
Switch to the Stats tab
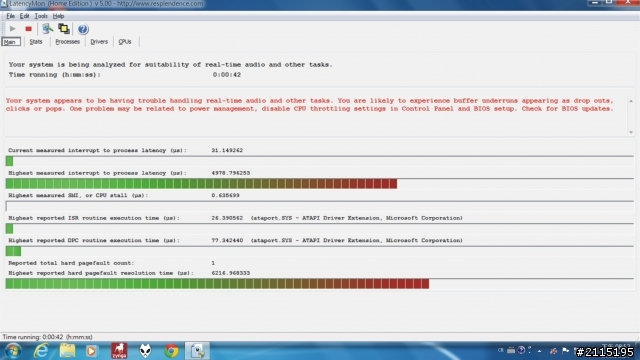coord(36,42)
